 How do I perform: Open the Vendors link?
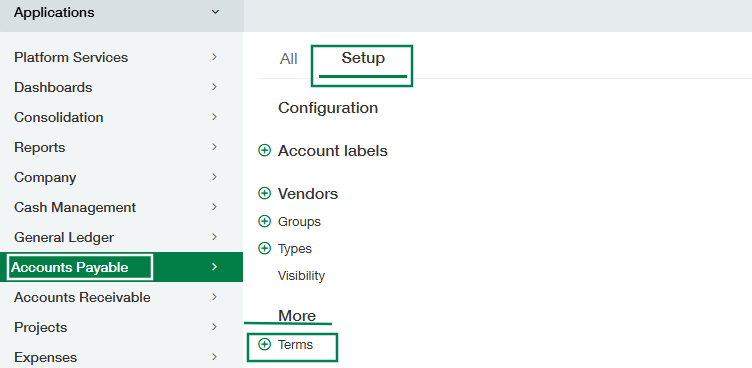pos(308,193)
